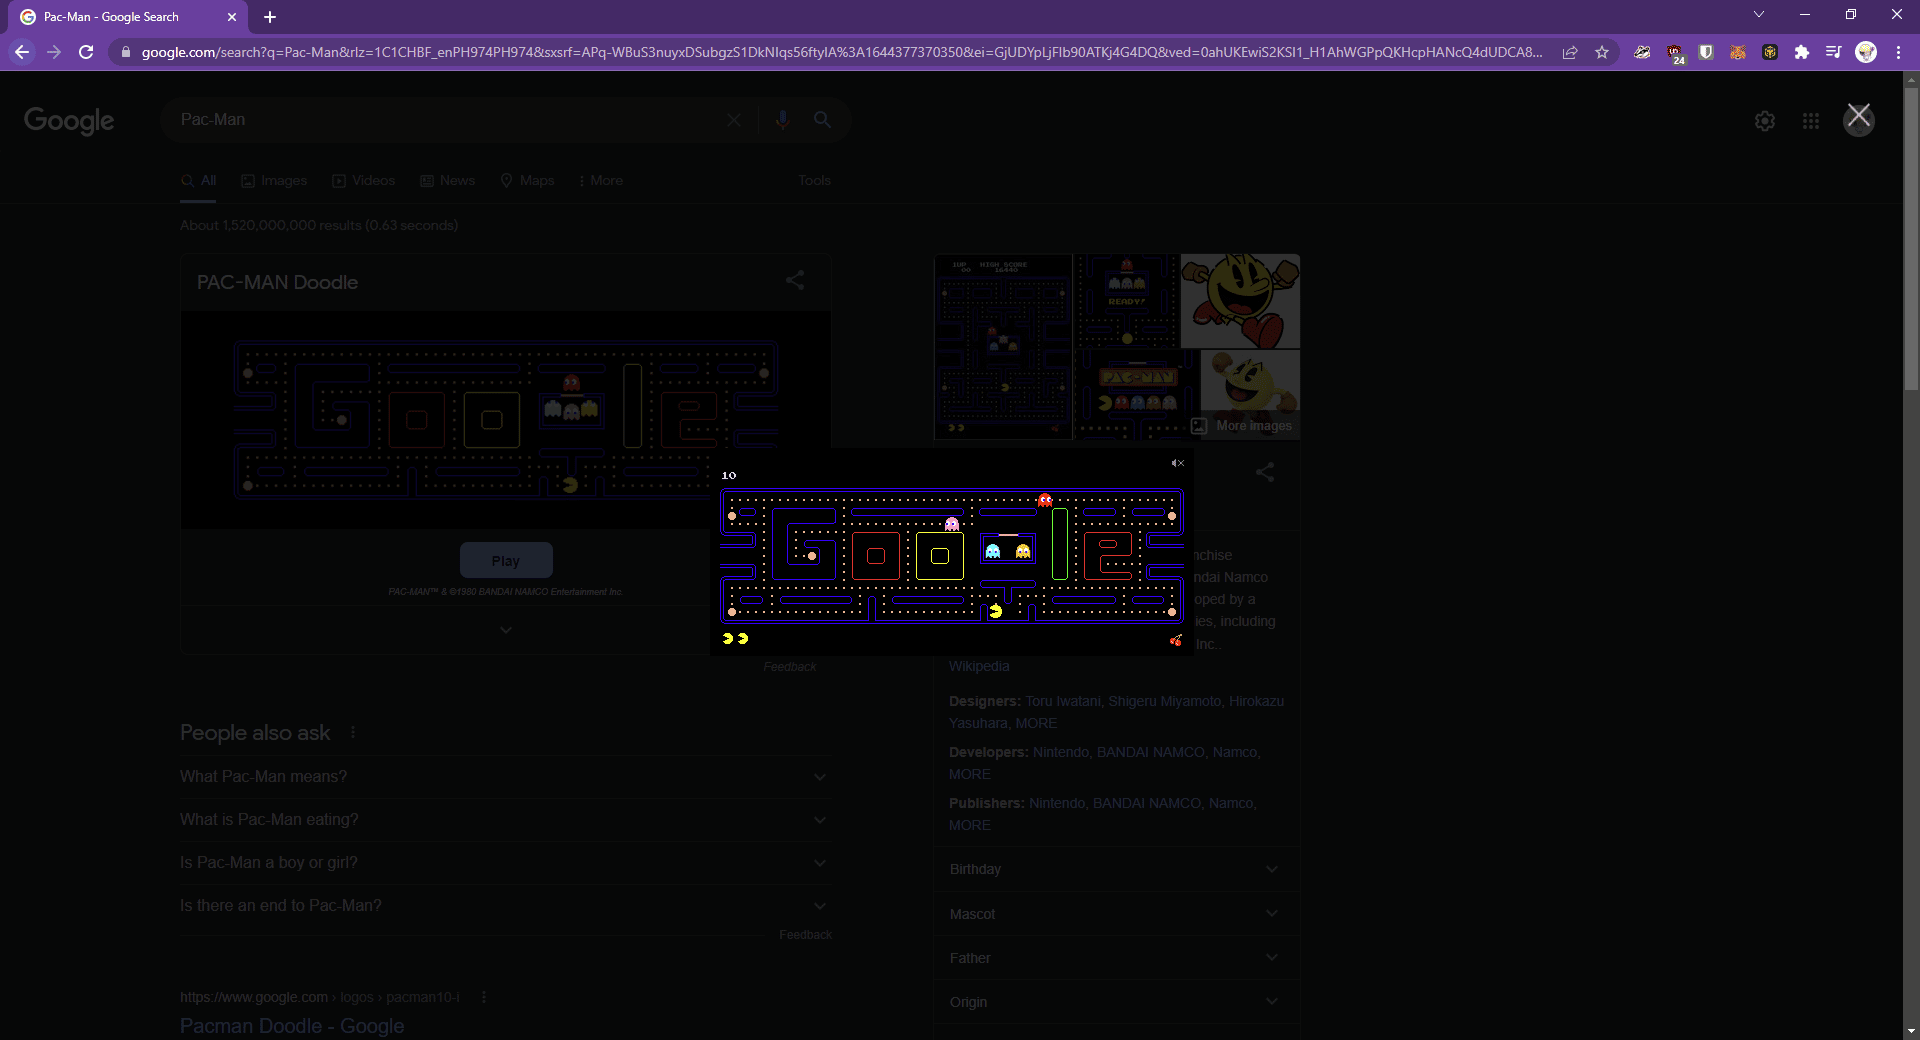Expand the Birthday section
Viewport: 1920px width, 1040px height.
1116,869
